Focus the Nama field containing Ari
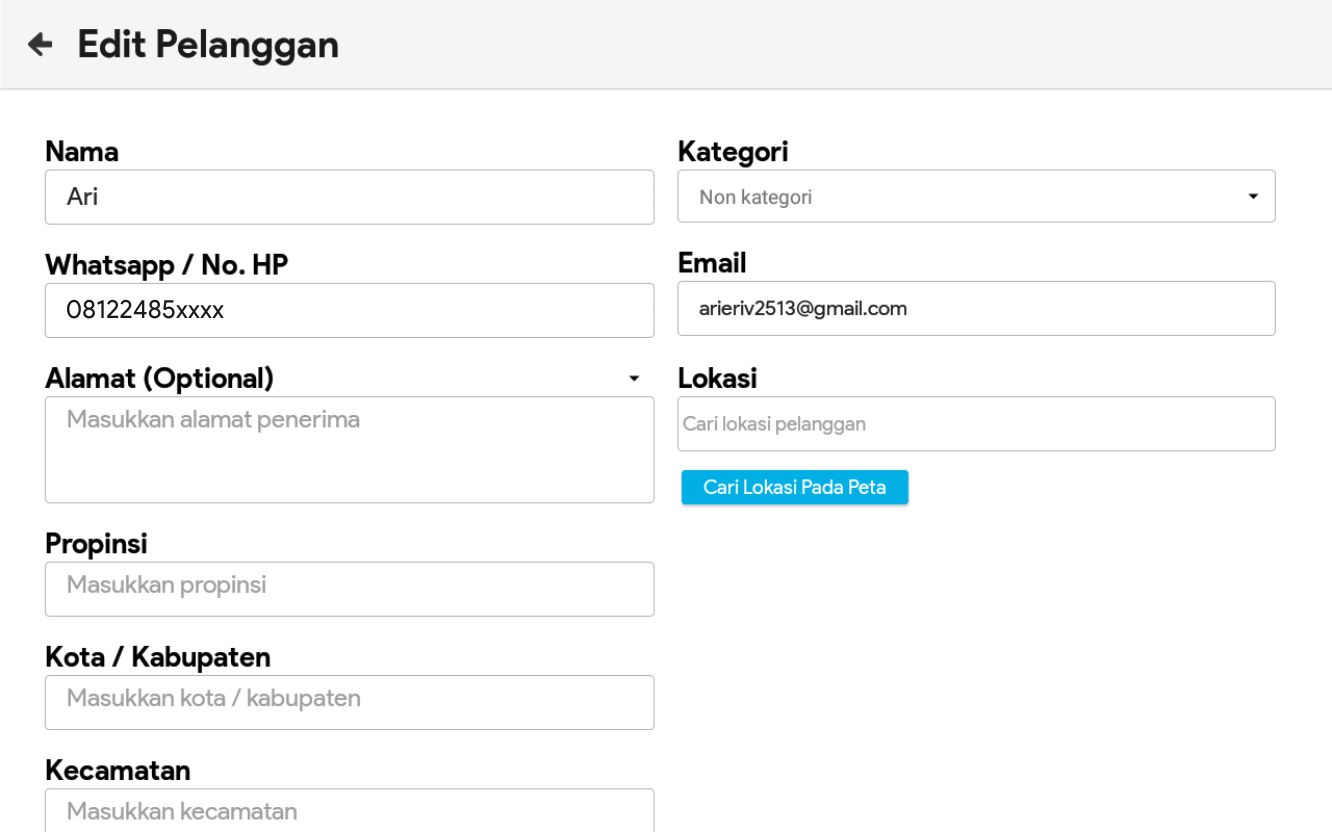The width and height of the screenshot is (1332, 832). click(349, 197)
